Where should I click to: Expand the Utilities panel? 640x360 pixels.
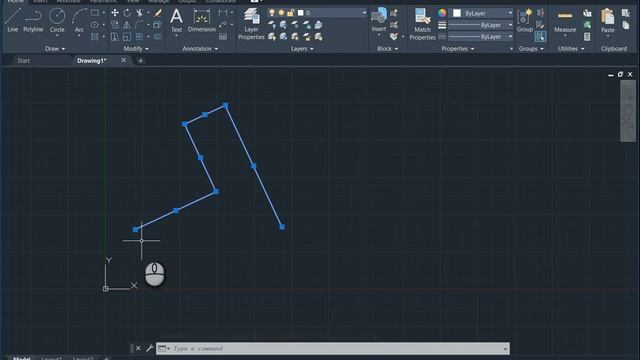571,49
